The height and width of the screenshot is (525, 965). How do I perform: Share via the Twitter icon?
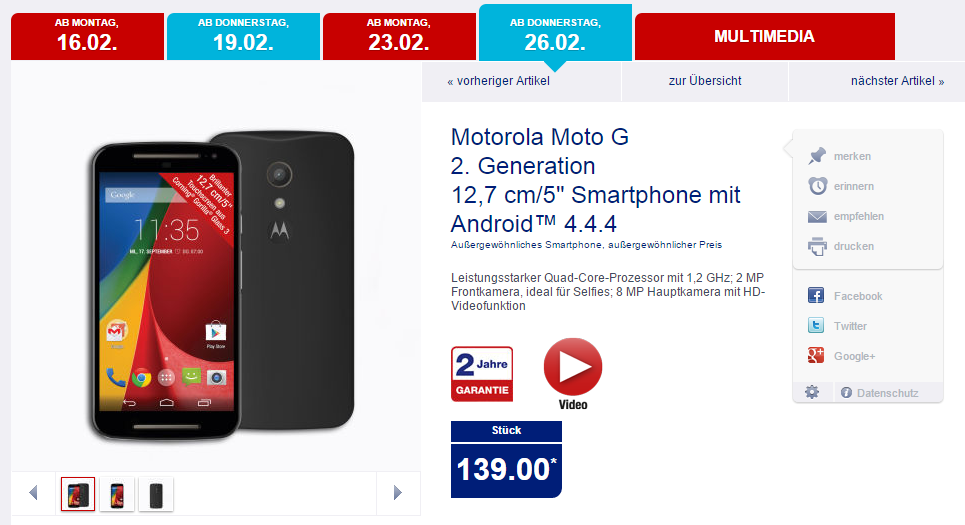pyautogui.click(x=816, y=326)
